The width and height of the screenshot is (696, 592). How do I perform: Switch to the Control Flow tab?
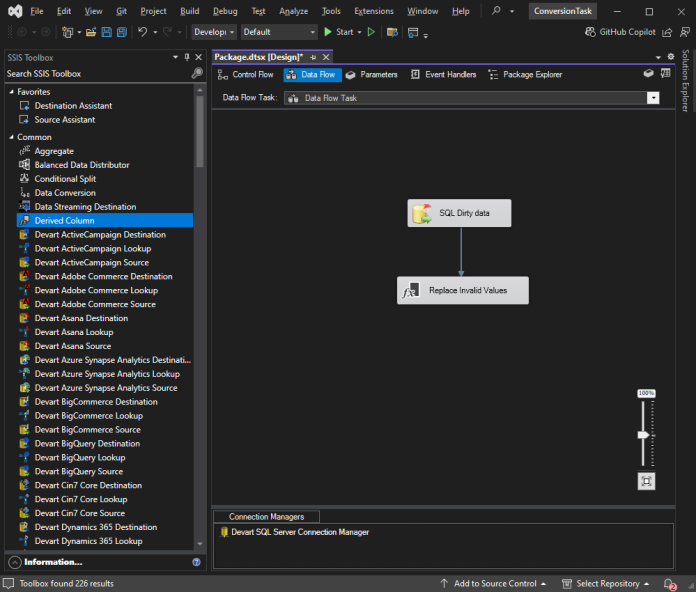(245, 75)
